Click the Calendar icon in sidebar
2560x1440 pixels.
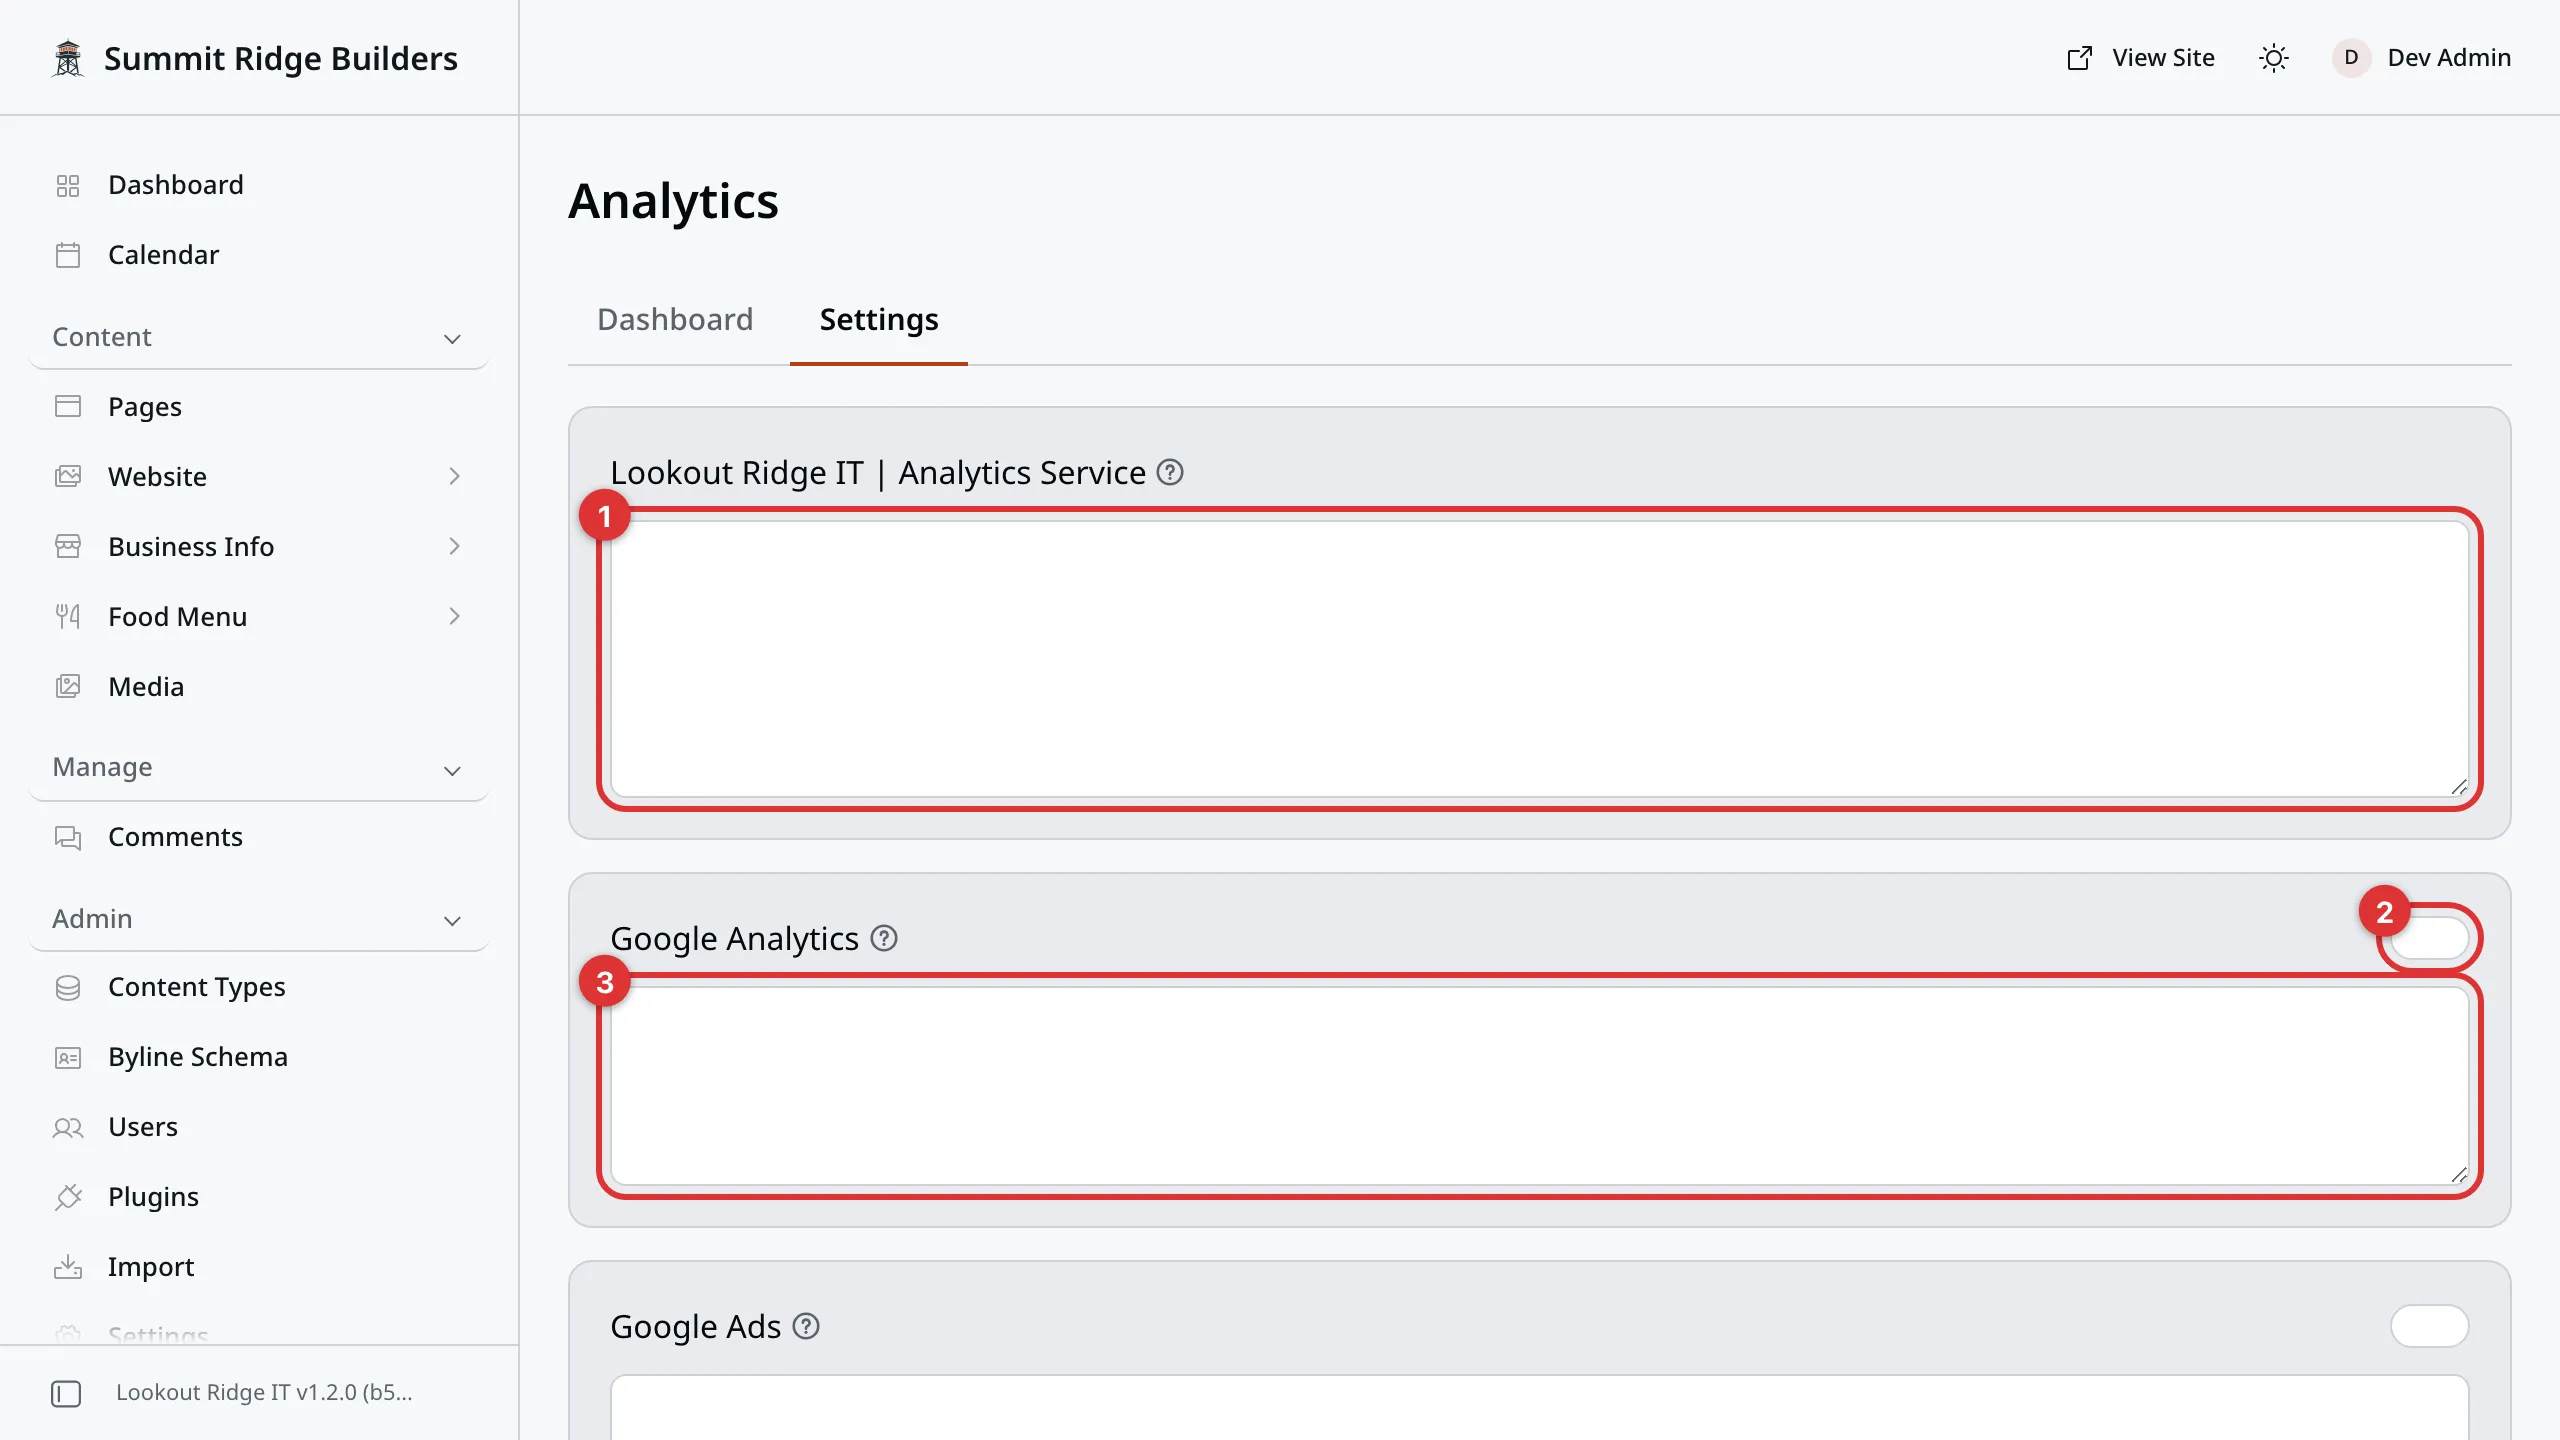68,255
